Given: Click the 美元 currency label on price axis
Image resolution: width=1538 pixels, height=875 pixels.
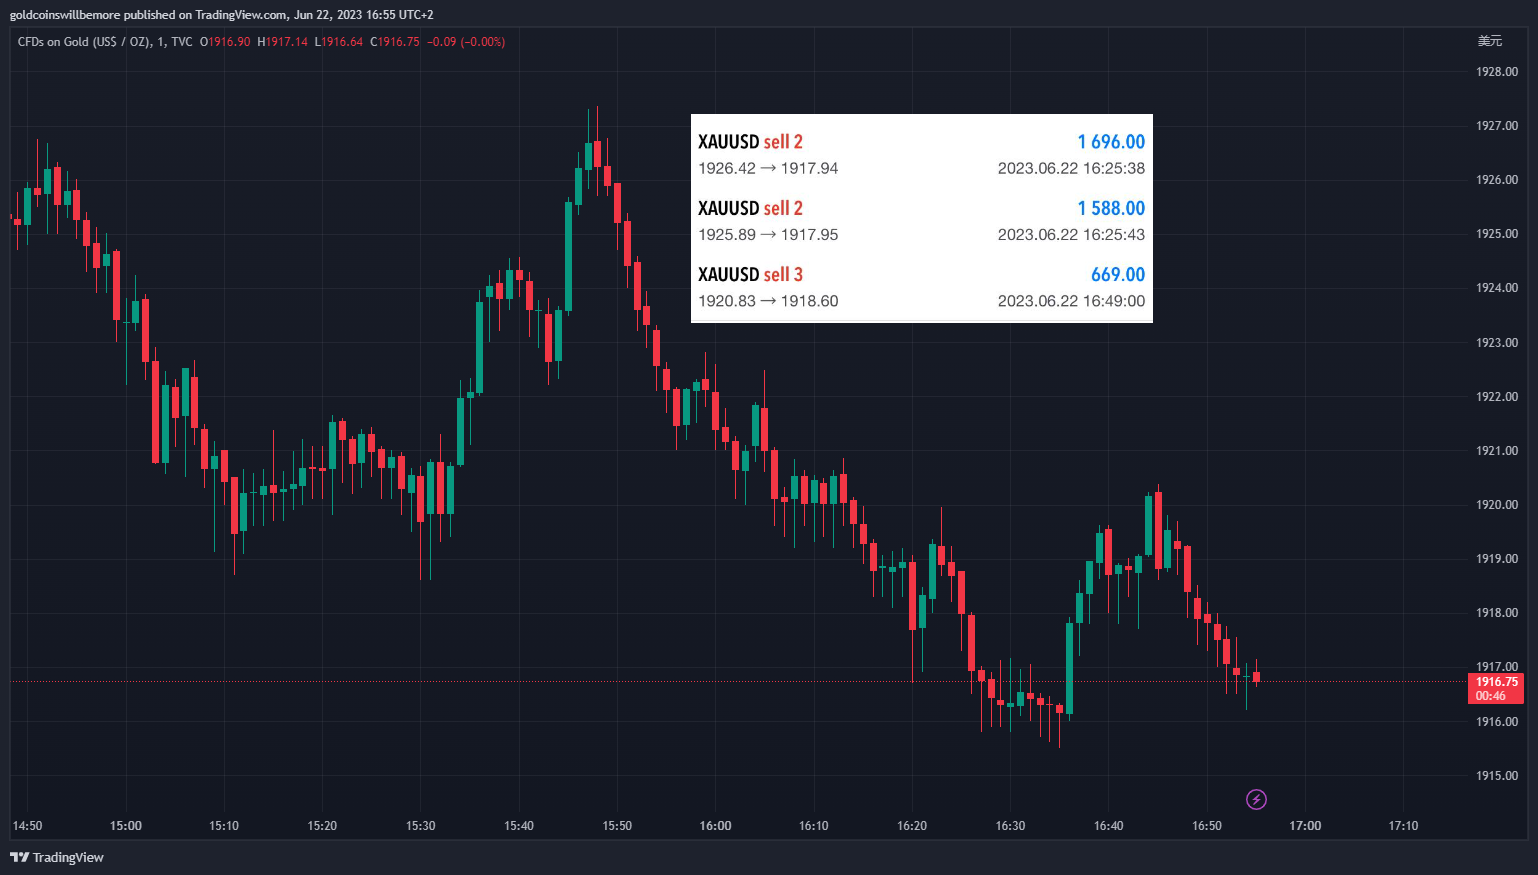Looking at the screenshot, I should 1490,41.
